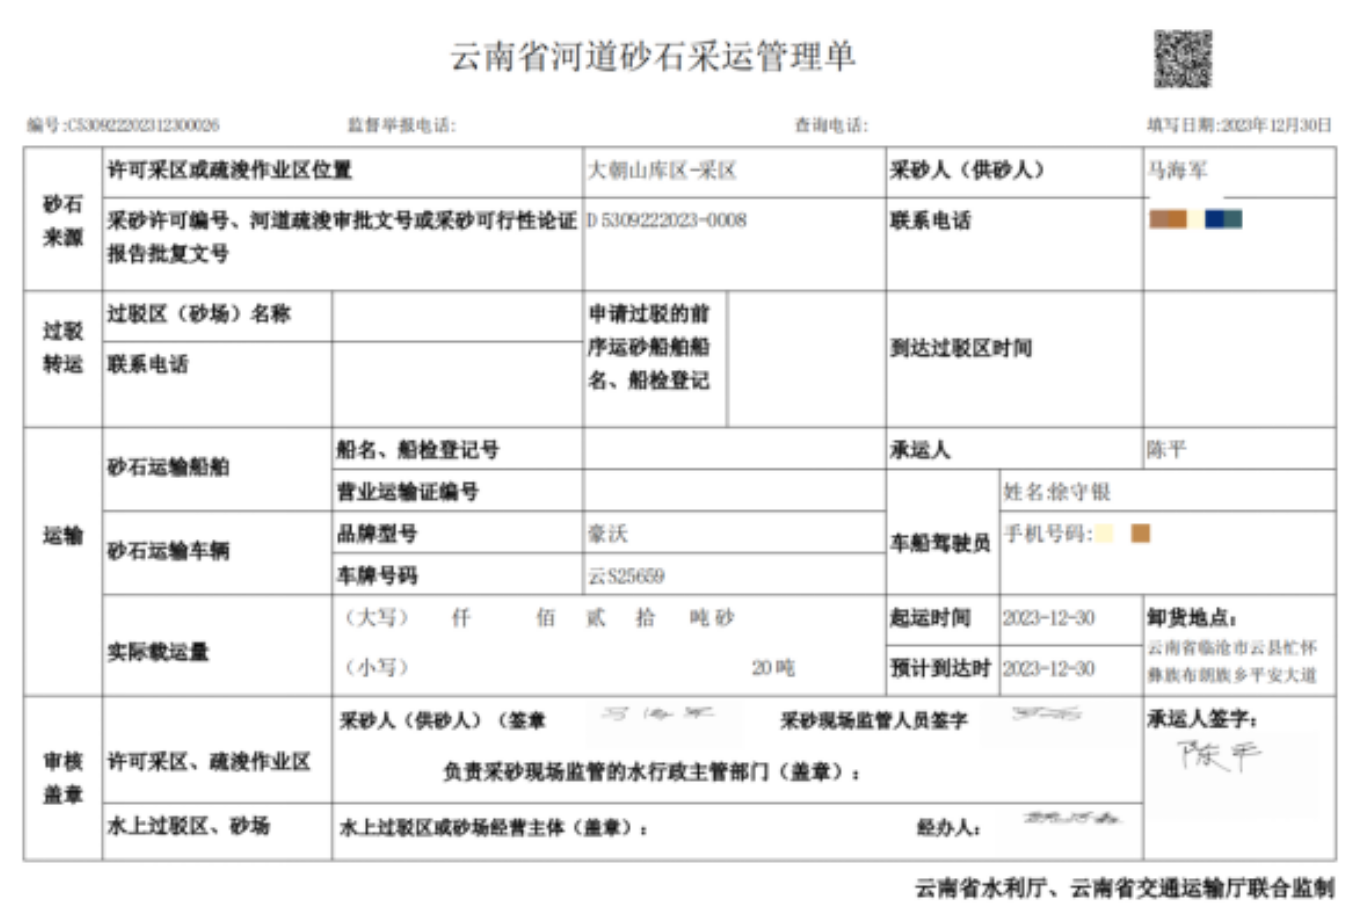
Task: Select the form number after 编号
Action: click(143, 125)
